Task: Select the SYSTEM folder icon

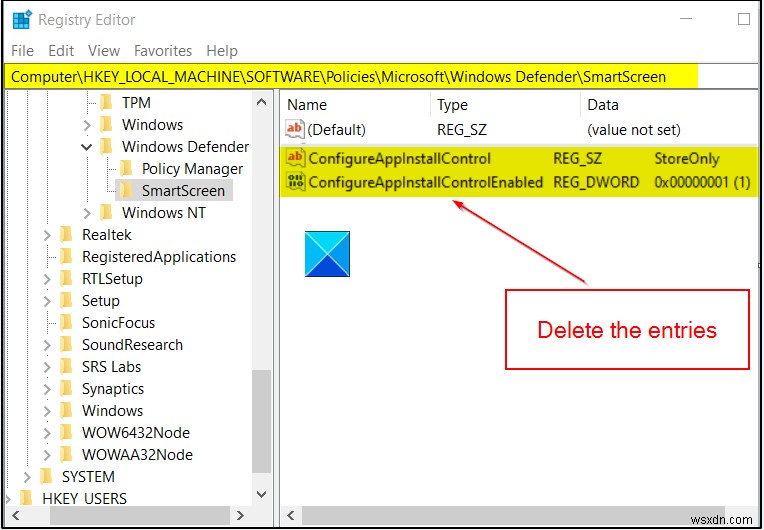Action: click(46, 476)
